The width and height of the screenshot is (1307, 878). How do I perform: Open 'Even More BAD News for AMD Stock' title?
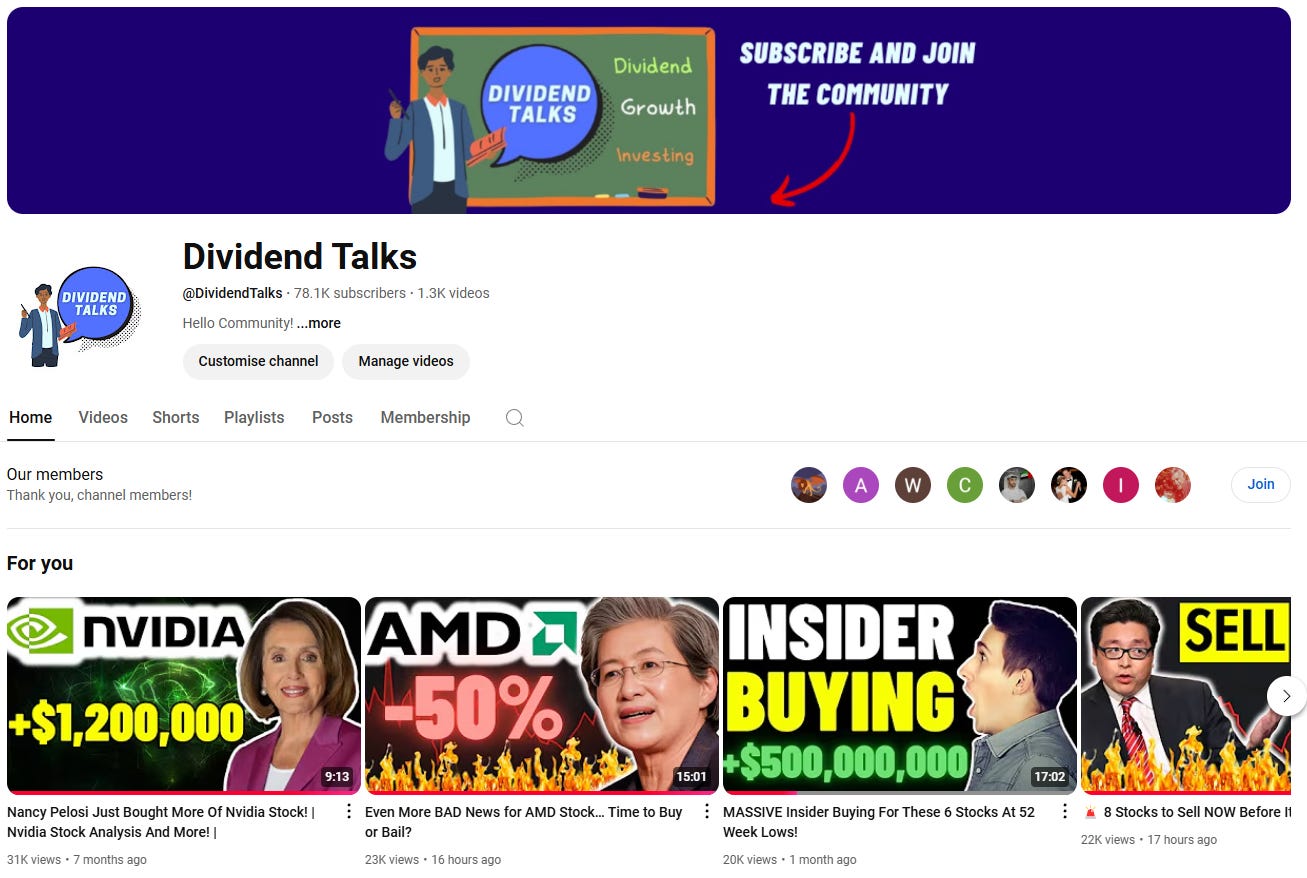[524, 822]
